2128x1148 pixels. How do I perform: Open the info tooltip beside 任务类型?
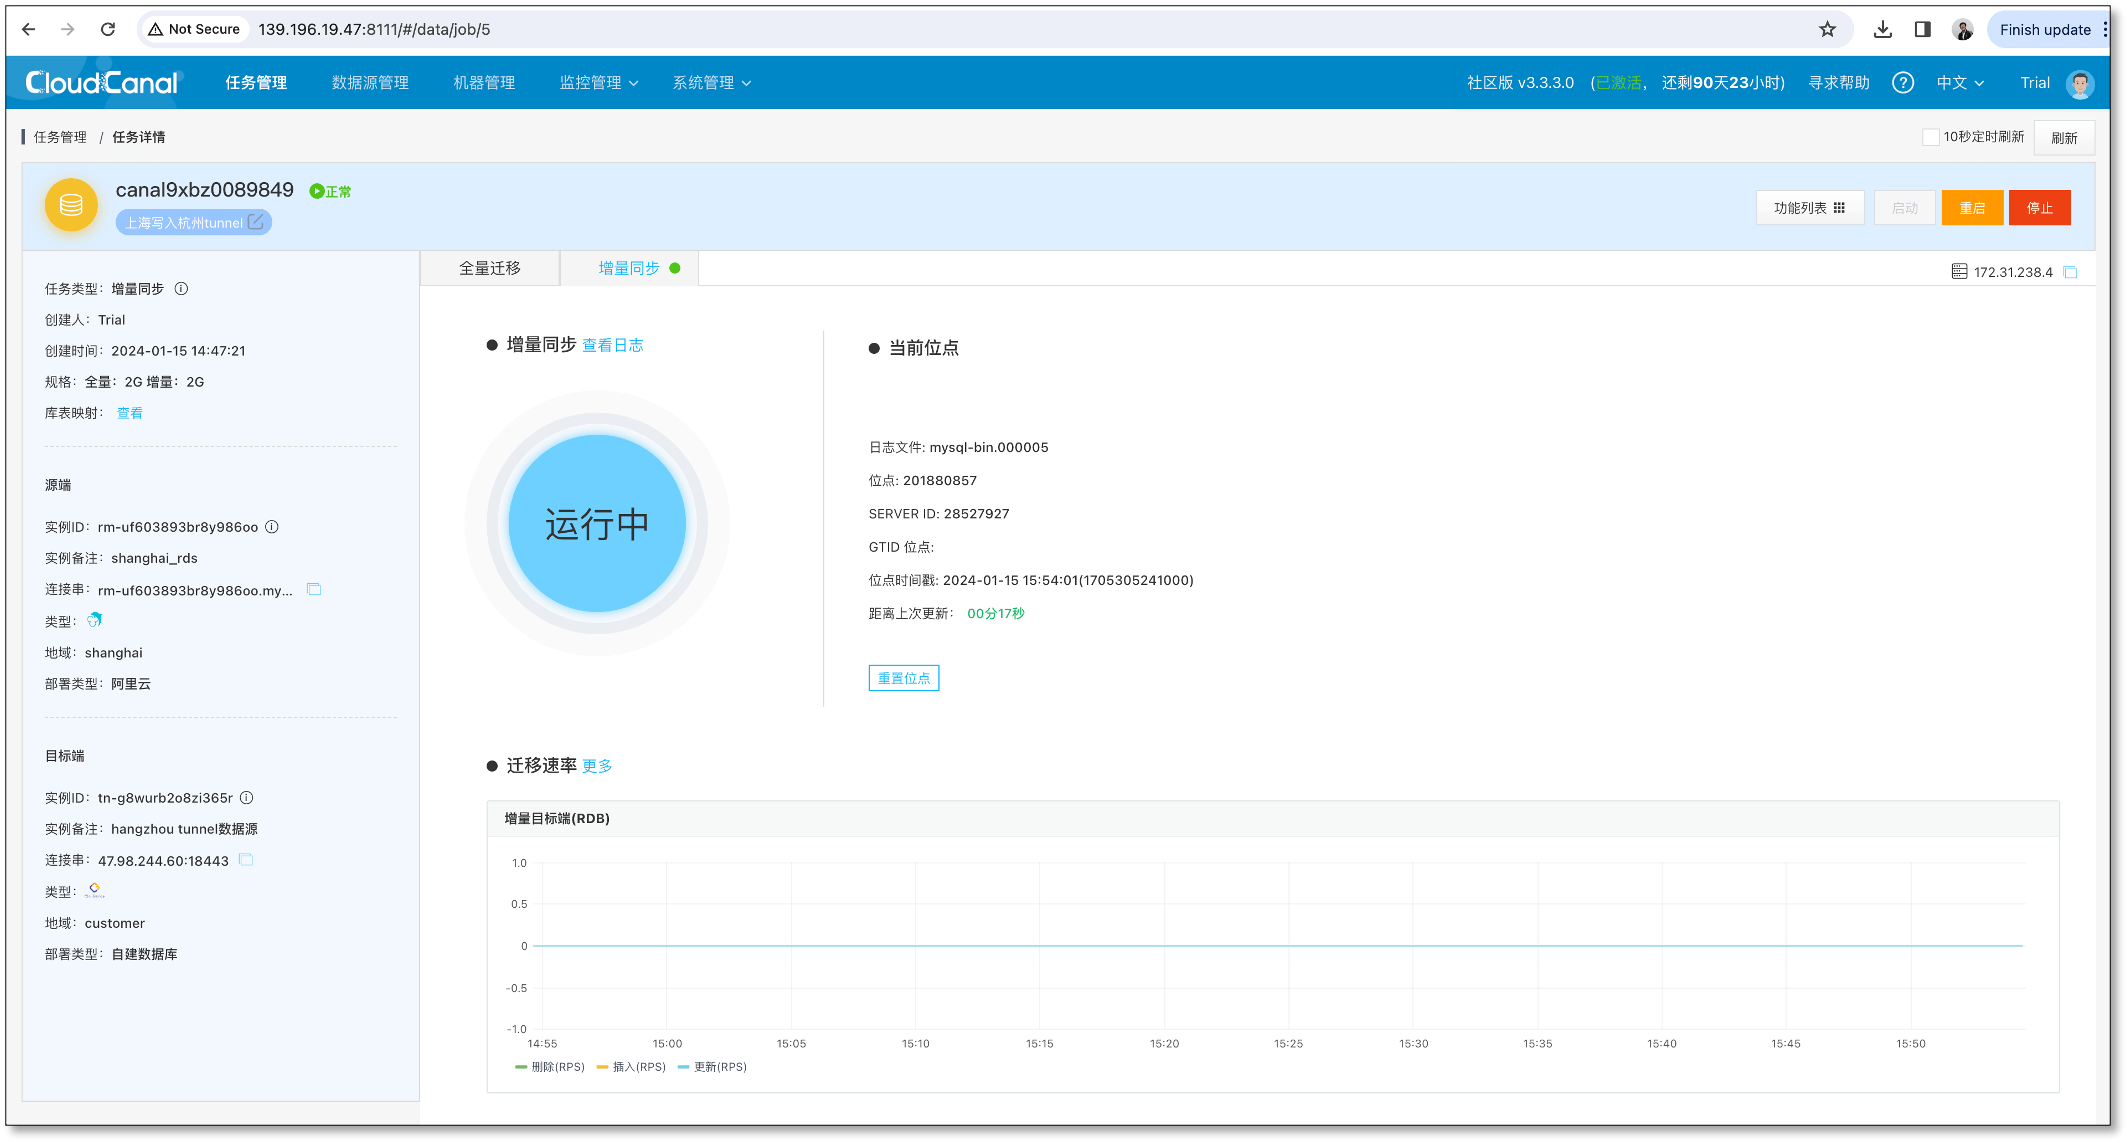pos(181,289)
